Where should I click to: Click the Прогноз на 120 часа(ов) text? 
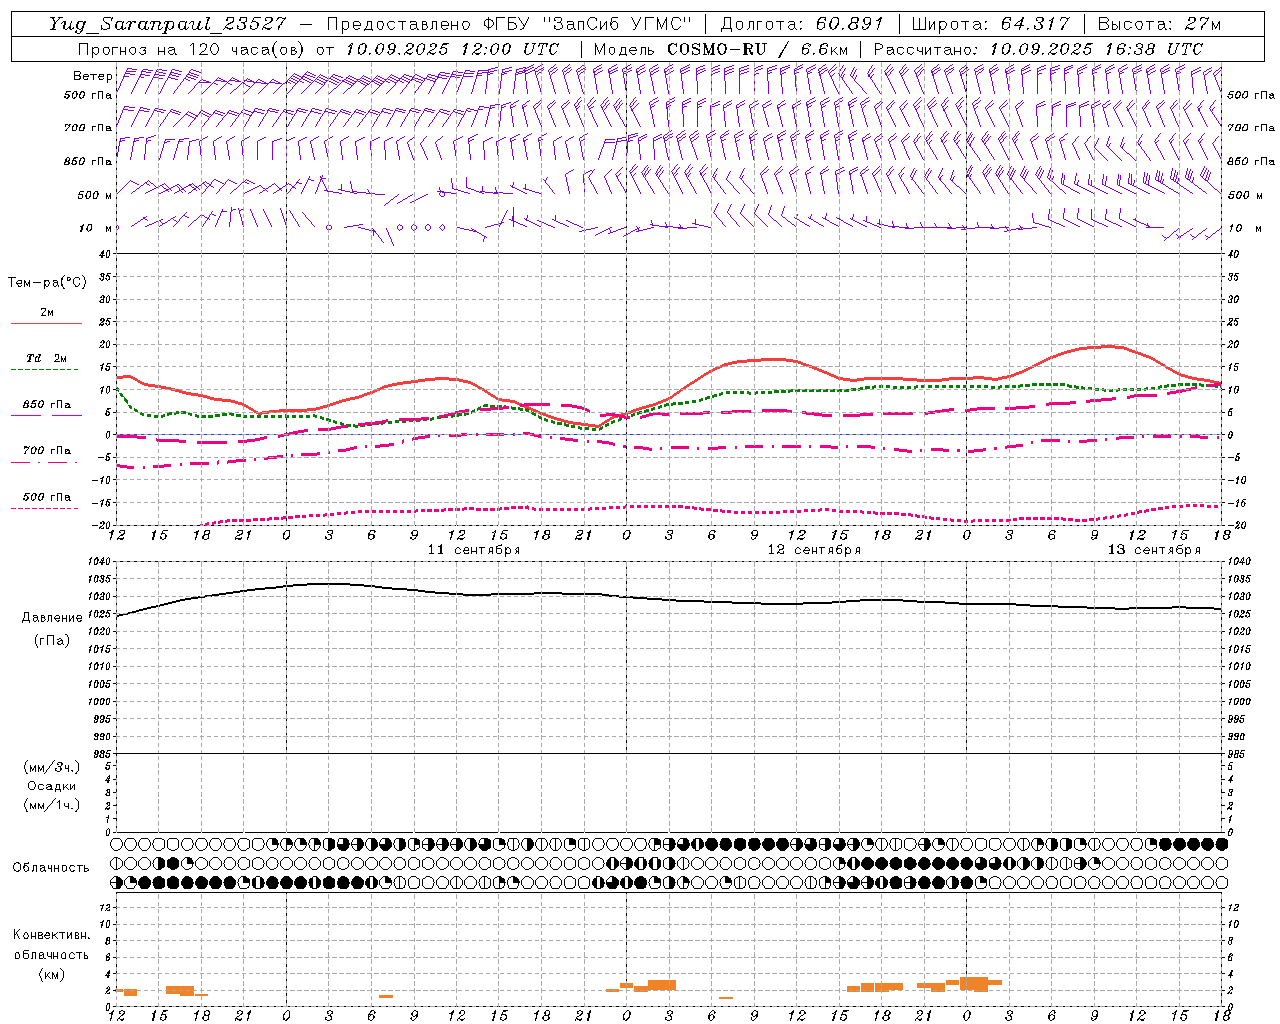coord(192,48)
